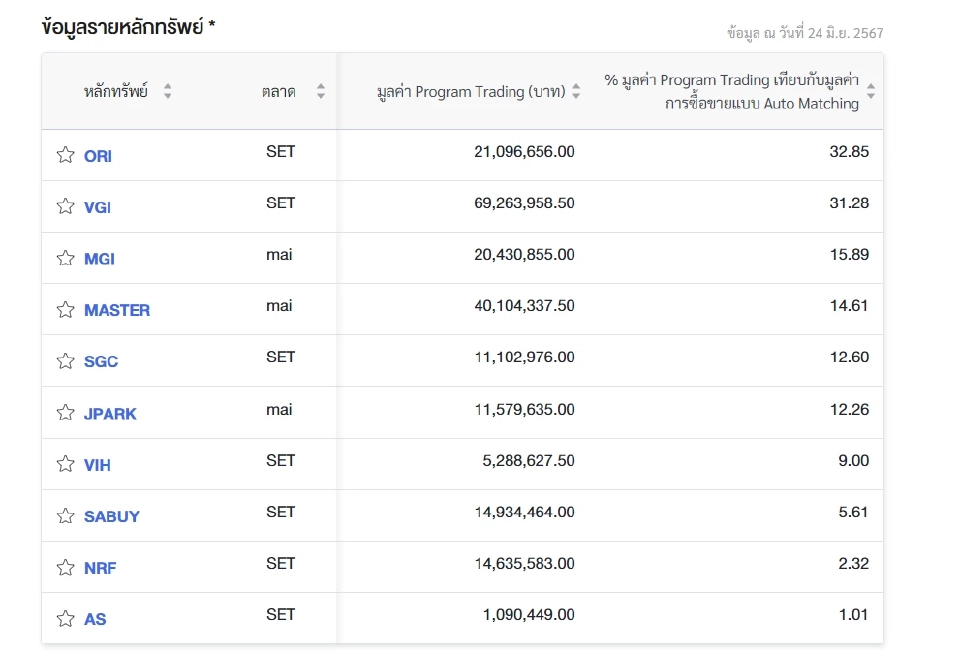Click the star icon next to AS
This screenshot has width=960, height=653.
[65, 619]
